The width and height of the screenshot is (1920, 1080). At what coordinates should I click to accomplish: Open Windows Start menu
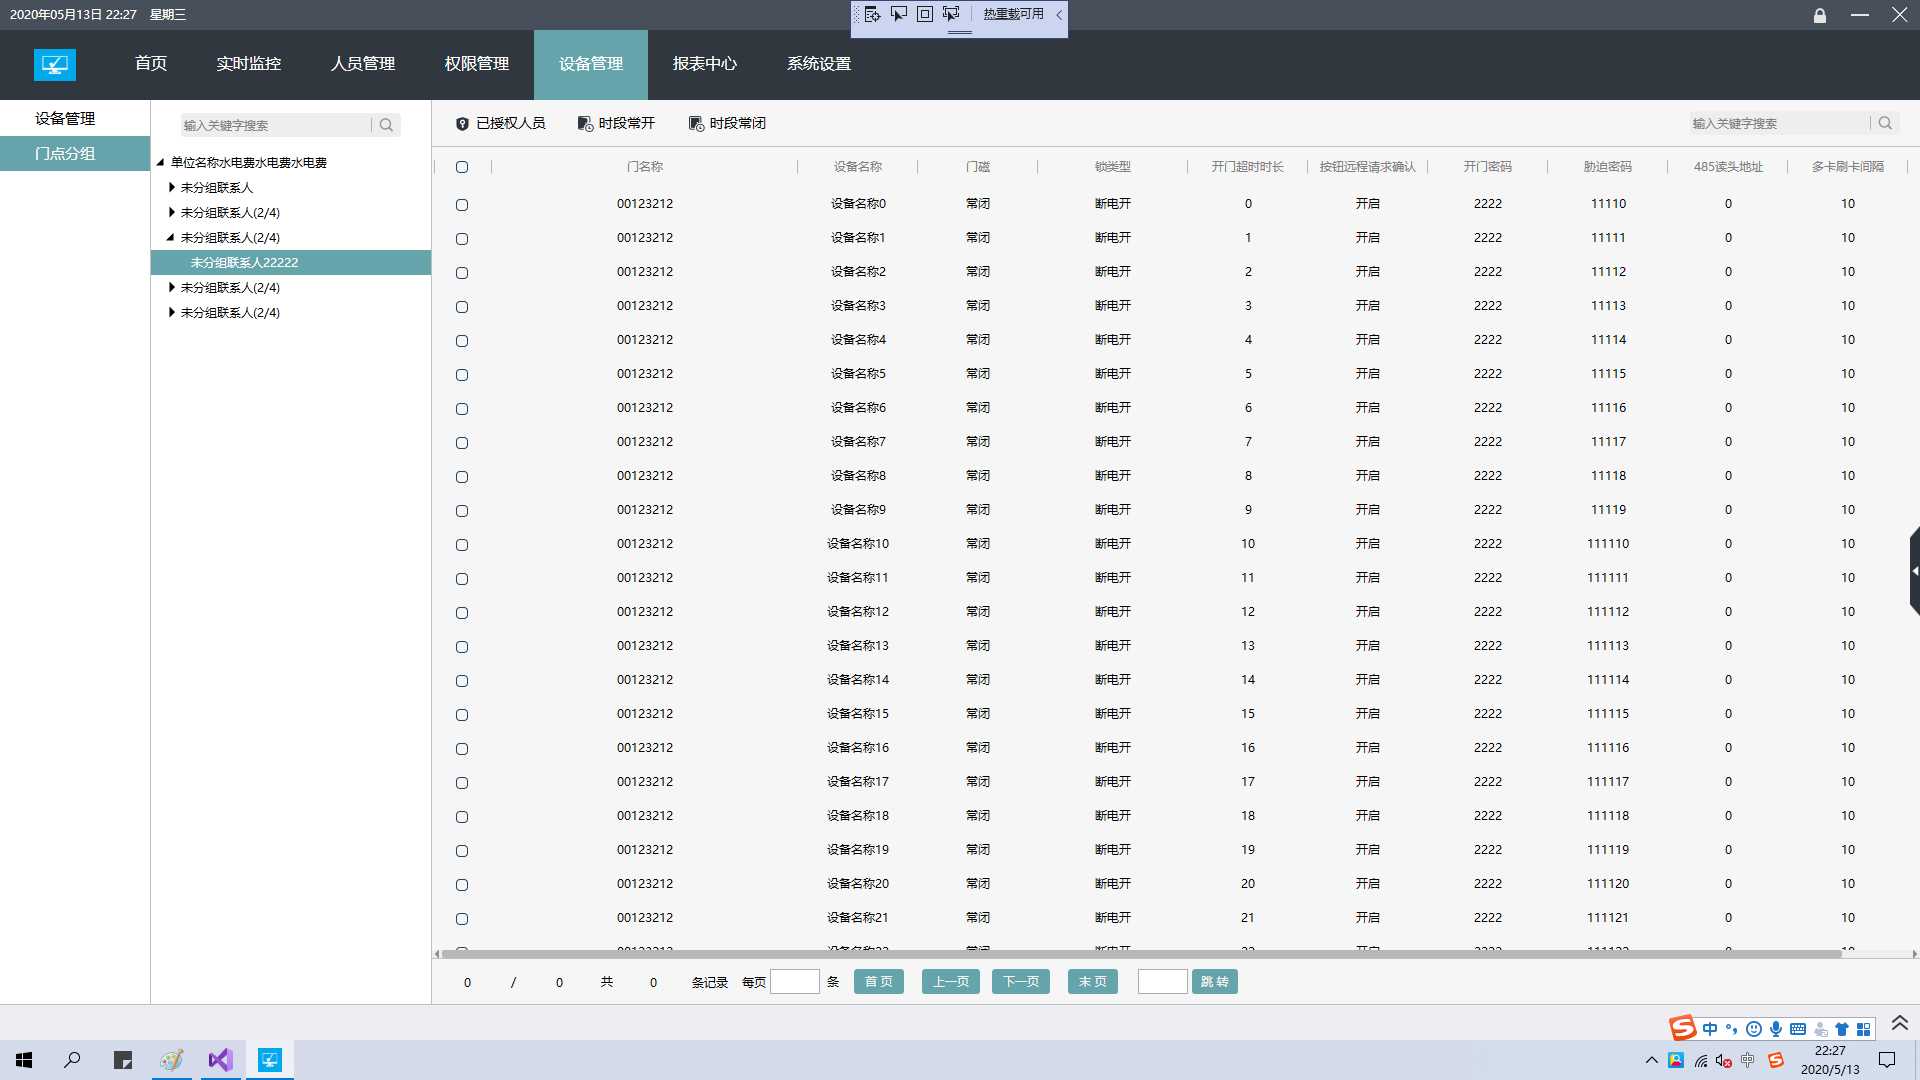(x=24, y=1060)
